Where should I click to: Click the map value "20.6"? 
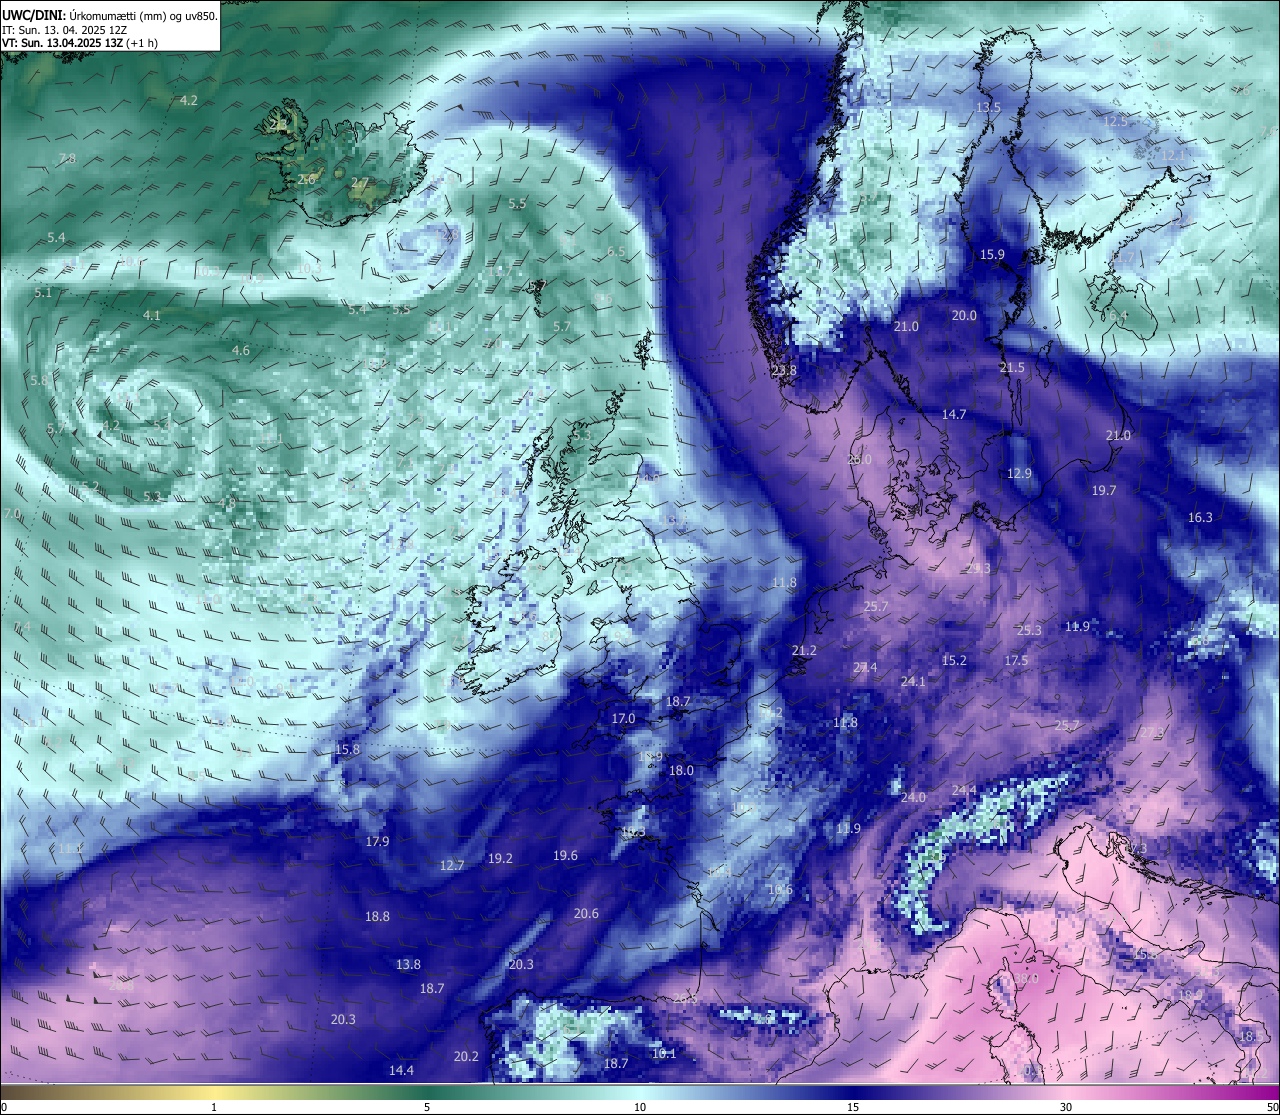pyautogui.click(x=586, y=913)
